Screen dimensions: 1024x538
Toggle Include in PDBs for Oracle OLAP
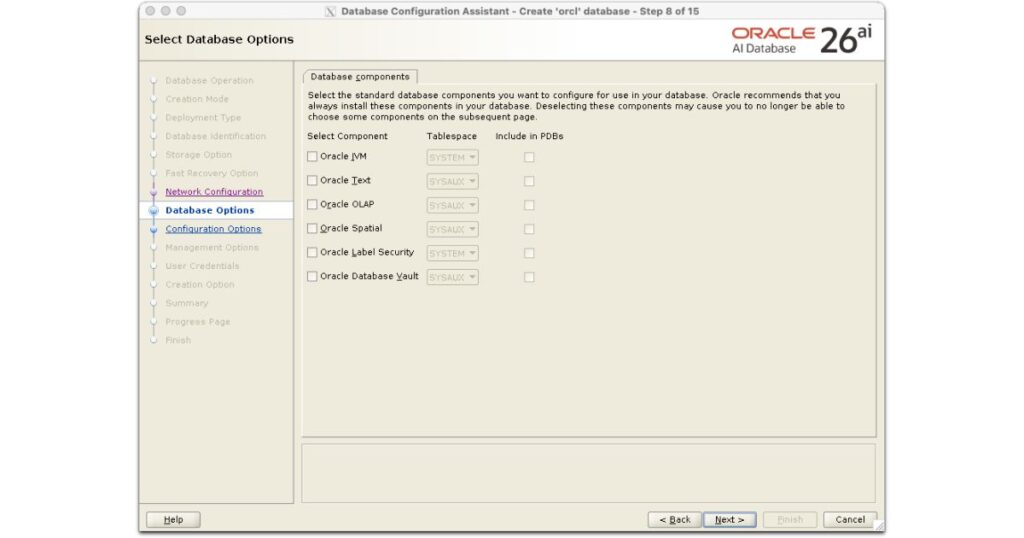click(x=529, y=205)
